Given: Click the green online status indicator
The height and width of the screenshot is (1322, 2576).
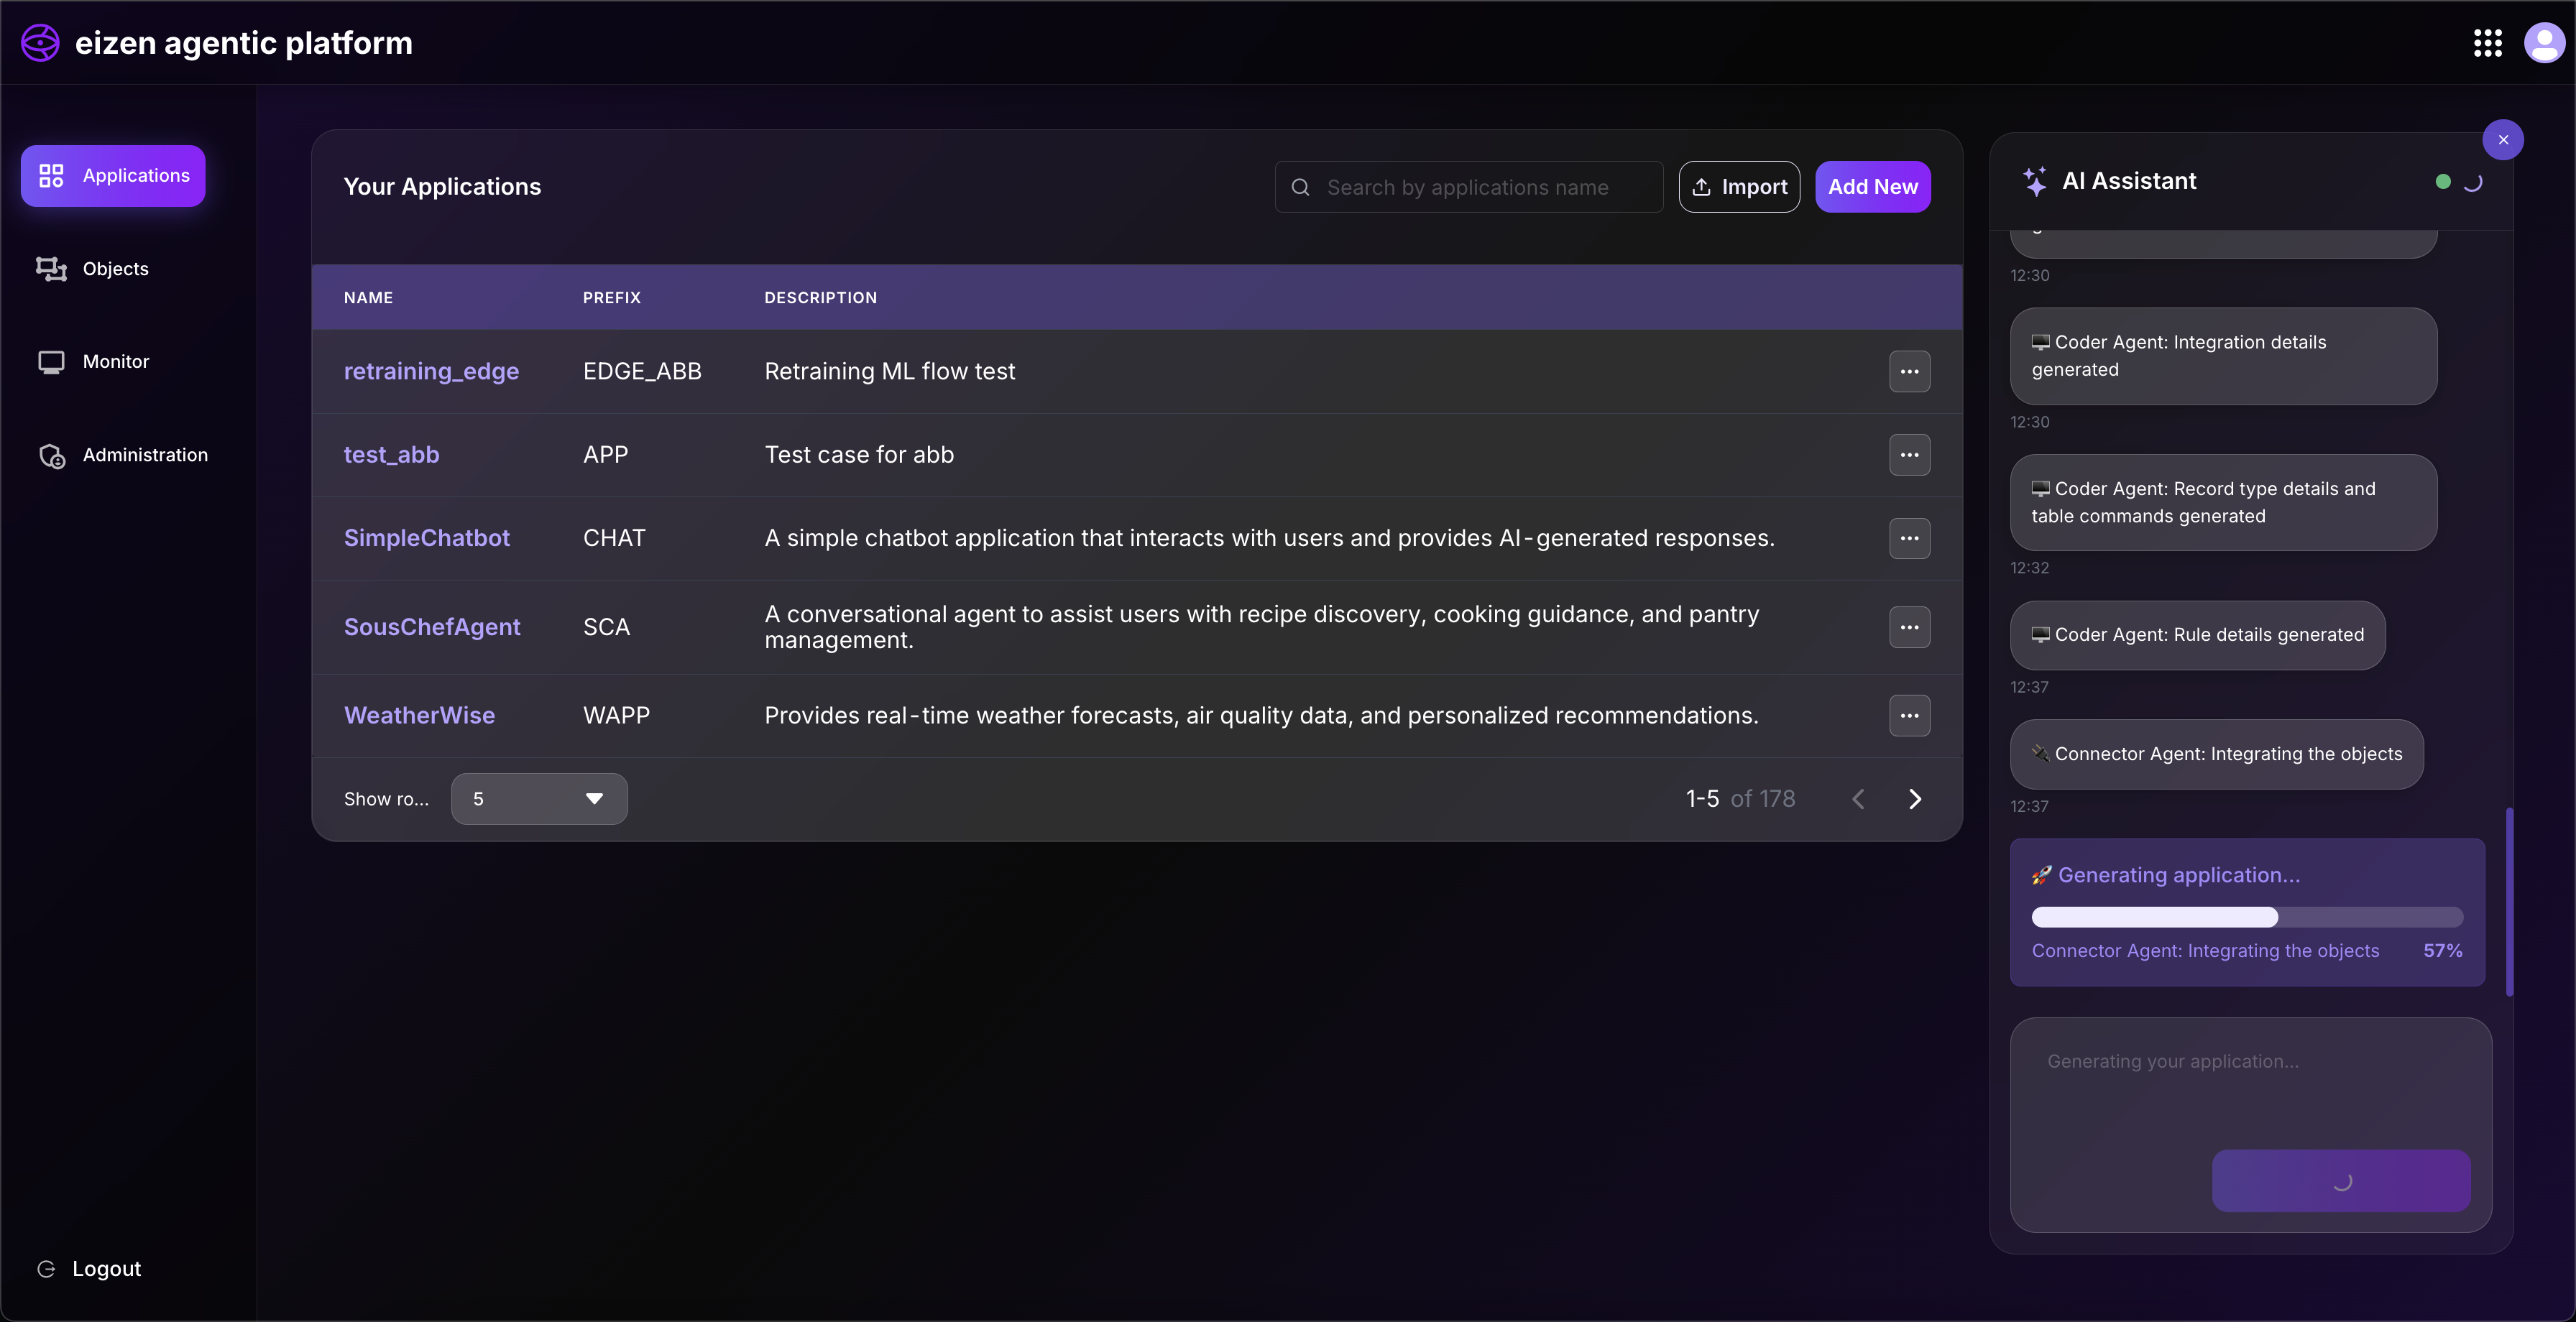Looking at the screenshot, I should tap(2442, 182).
